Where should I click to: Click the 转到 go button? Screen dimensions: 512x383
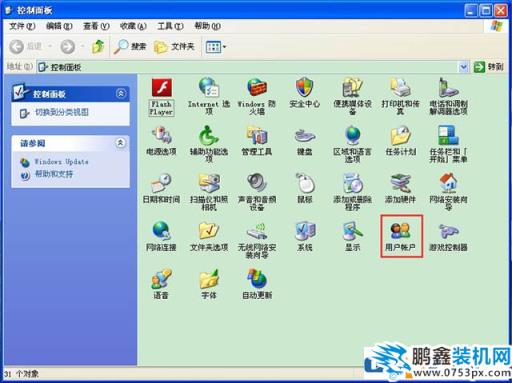tap(489, 67)
